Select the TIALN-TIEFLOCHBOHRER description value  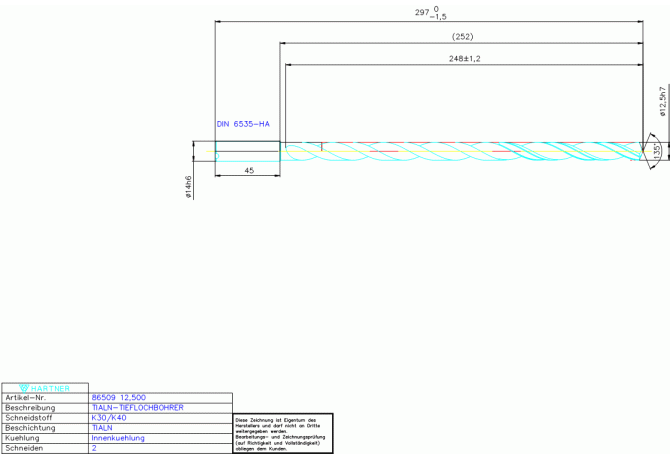pyautogui.click(x=137, y=408)
